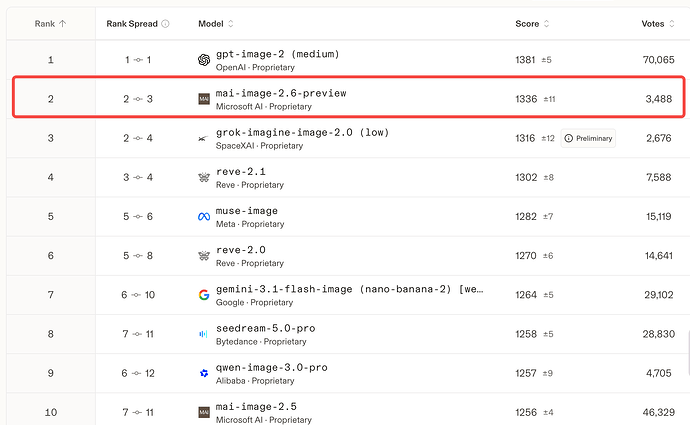Screen dimensions: 690x425
Task: Click the Preliminary badge on the grok row
Action: (x=588, y=138)
